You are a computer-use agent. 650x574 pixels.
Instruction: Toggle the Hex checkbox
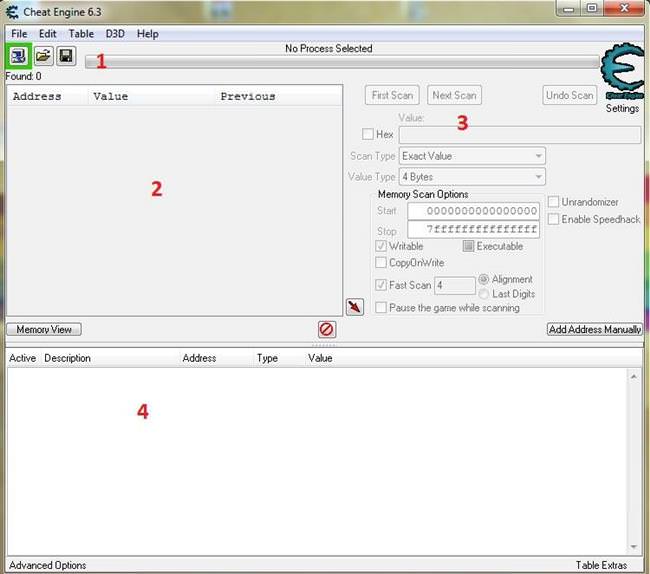click(367, 134)
